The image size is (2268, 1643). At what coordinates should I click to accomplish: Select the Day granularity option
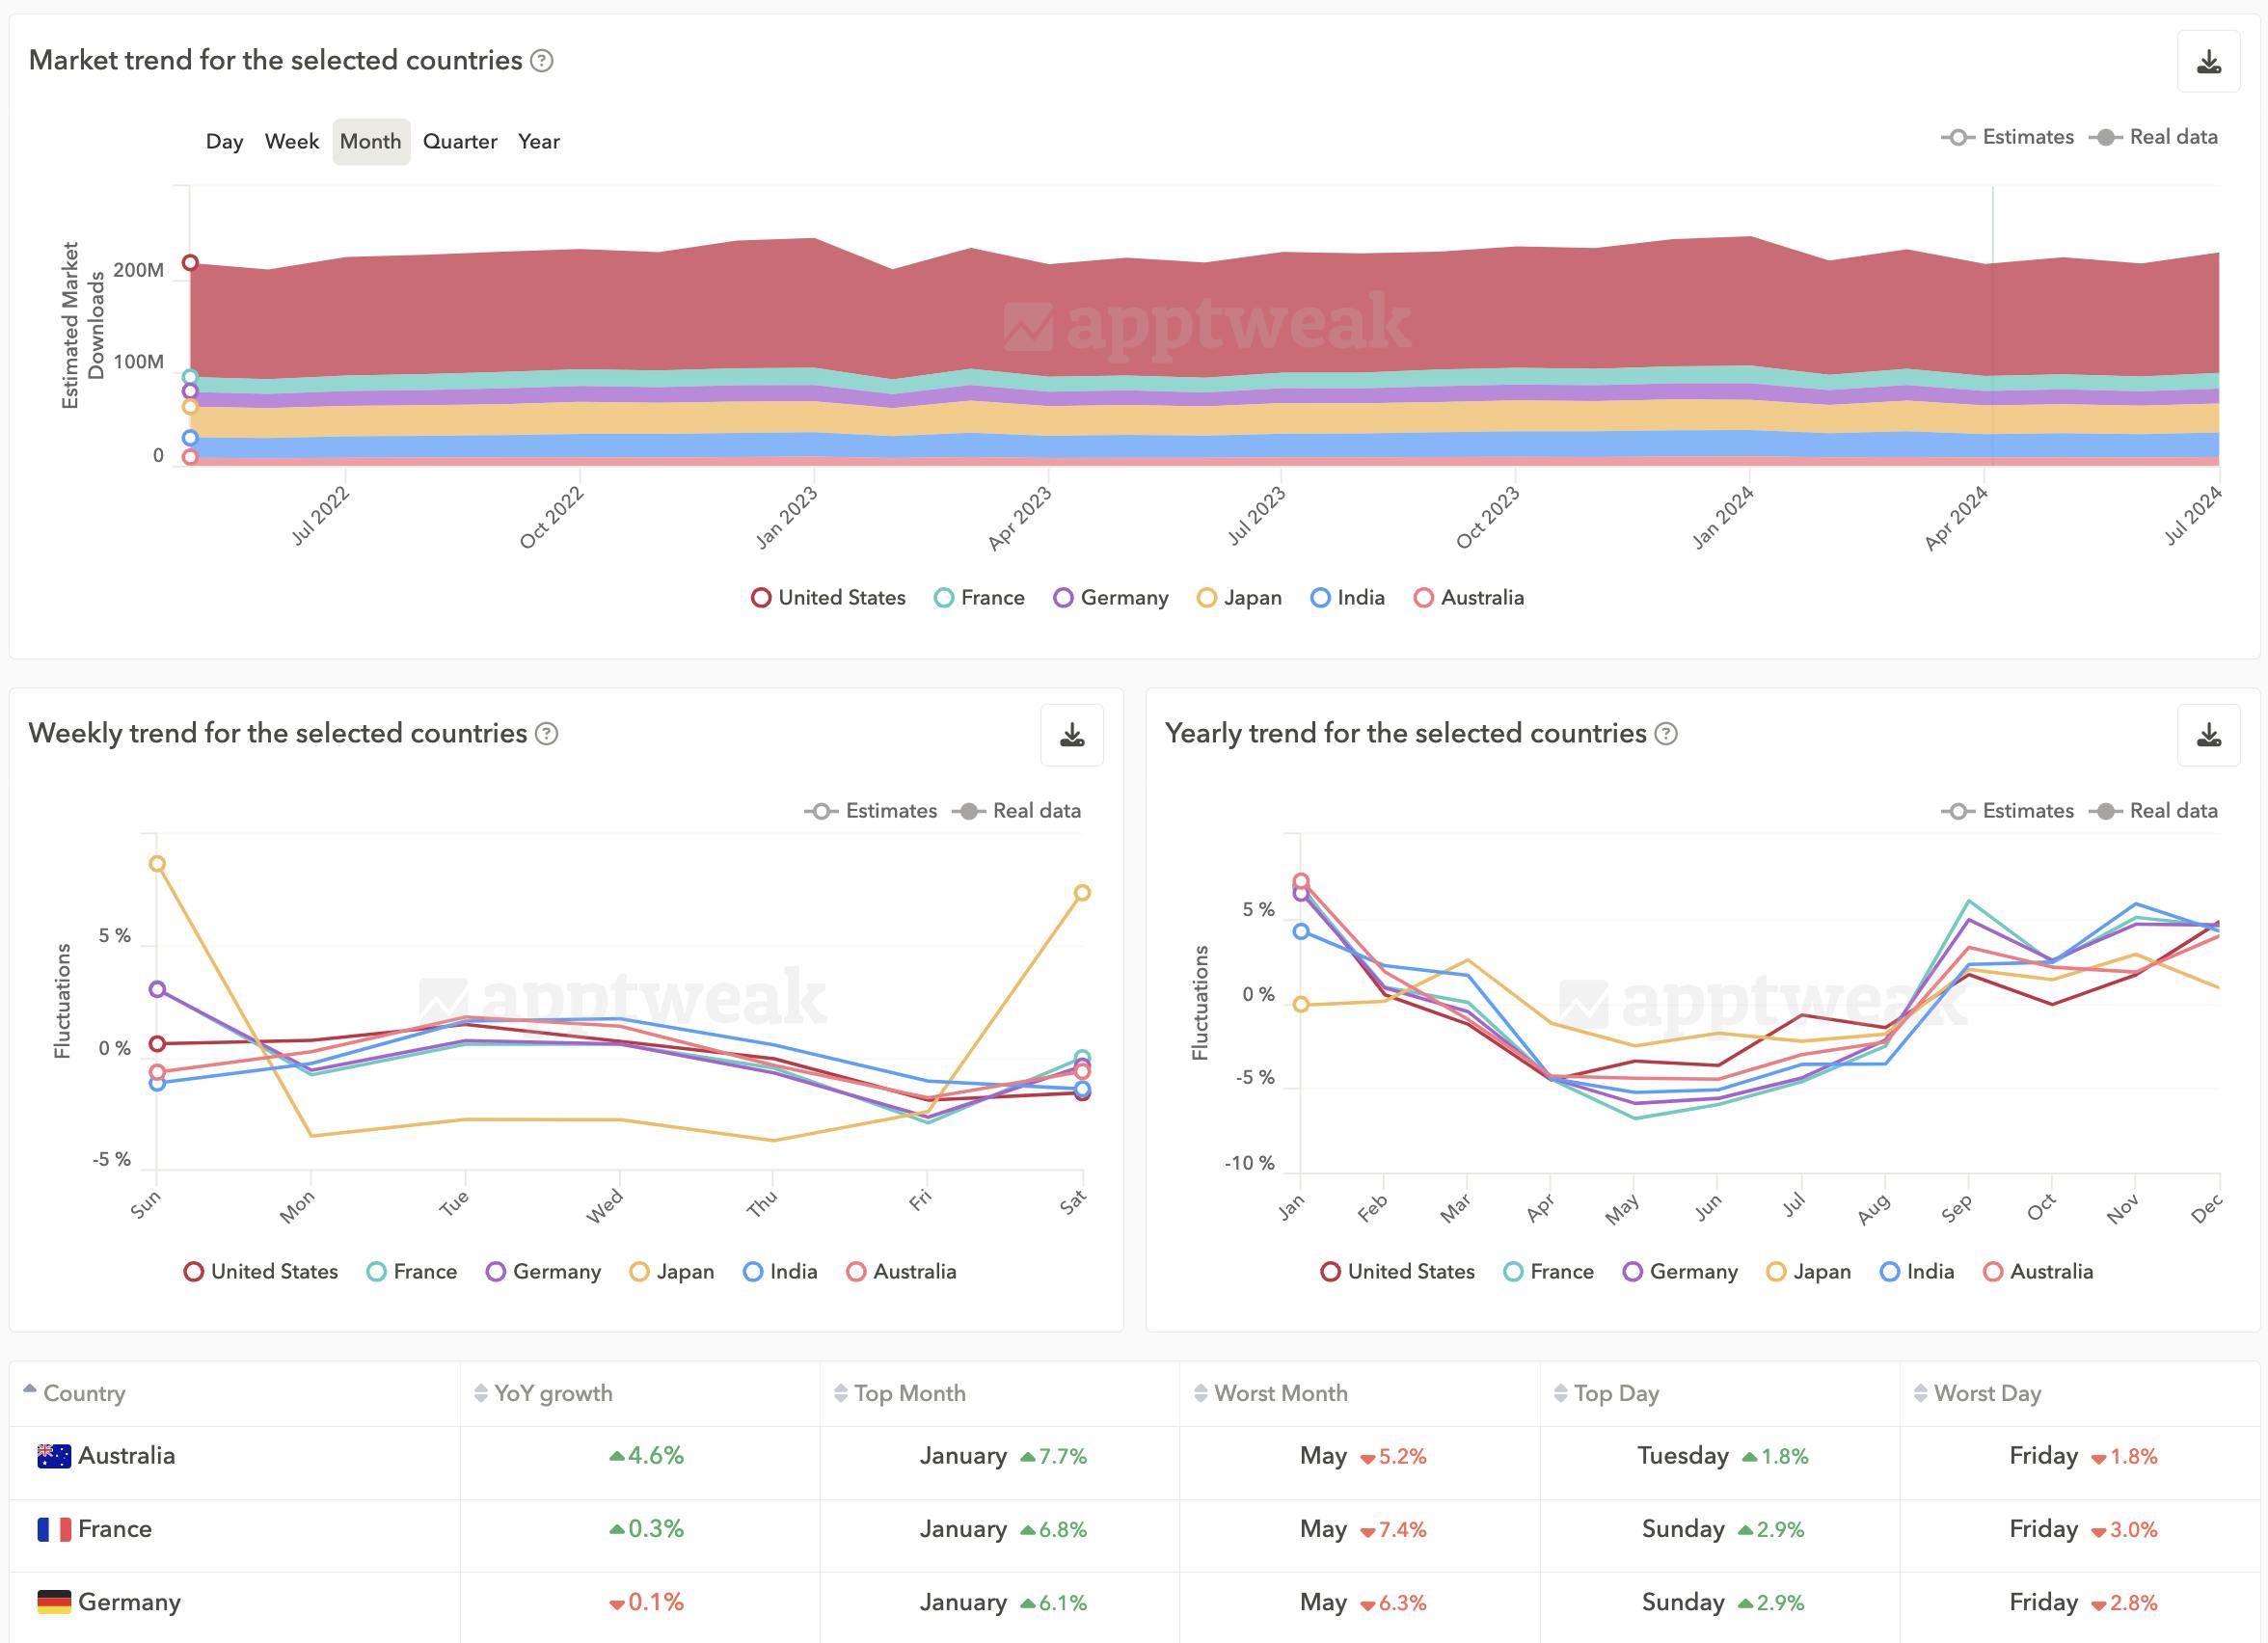(x=224, y=142)
